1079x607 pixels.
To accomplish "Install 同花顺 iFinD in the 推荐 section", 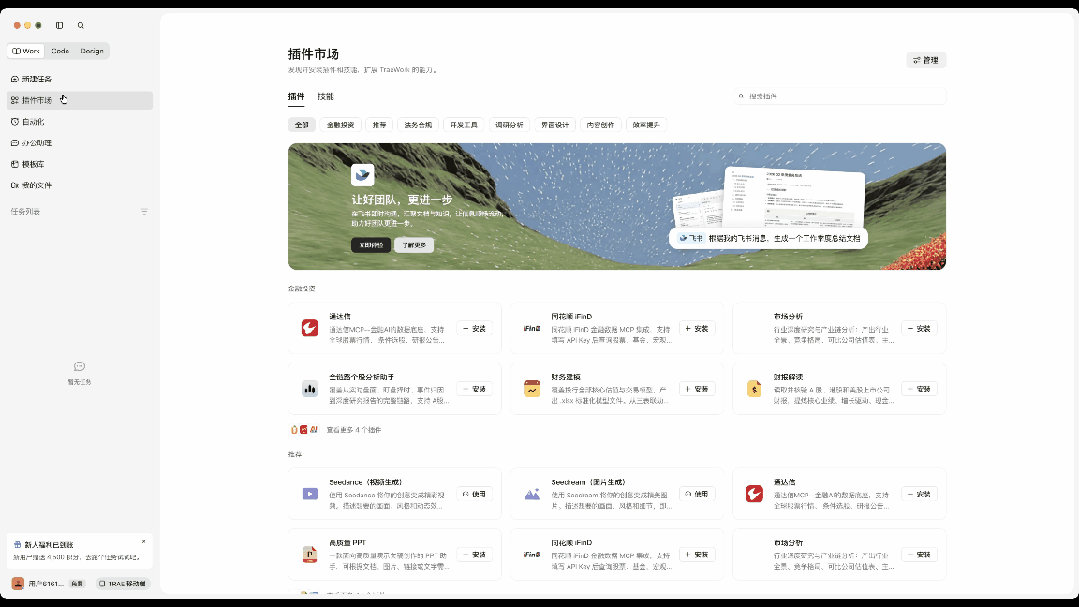I will coord(696,555).
